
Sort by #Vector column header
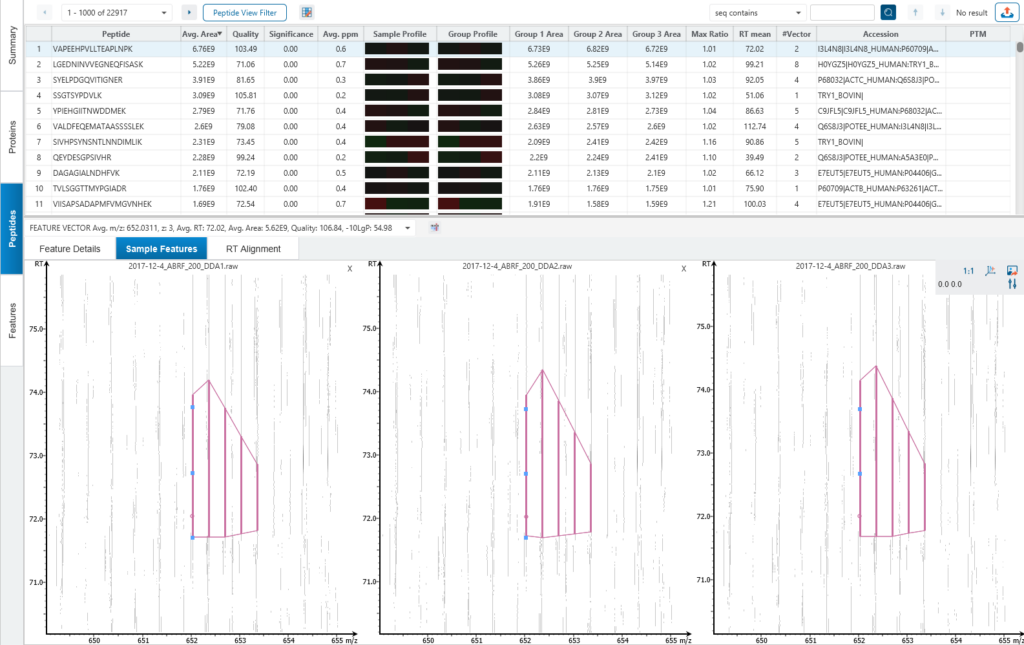point(796,34)
